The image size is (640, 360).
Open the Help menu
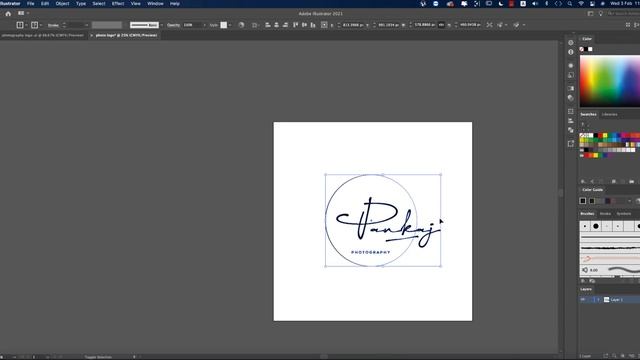(175, 4)
